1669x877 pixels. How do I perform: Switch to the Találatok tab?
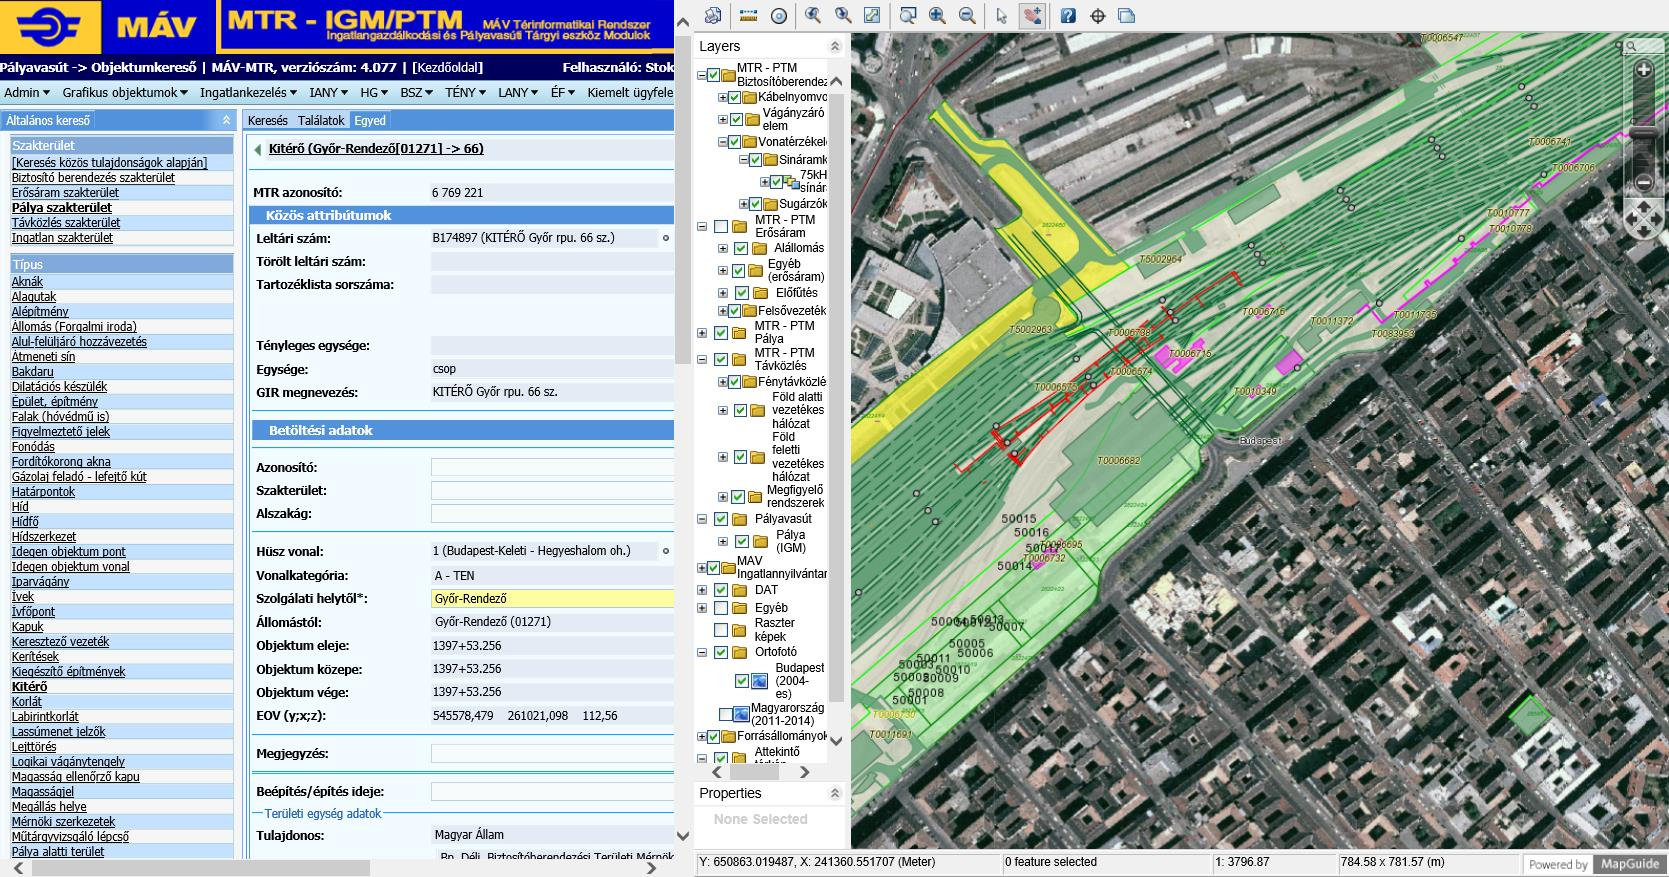pyautogui.click(x=321, y=120)
